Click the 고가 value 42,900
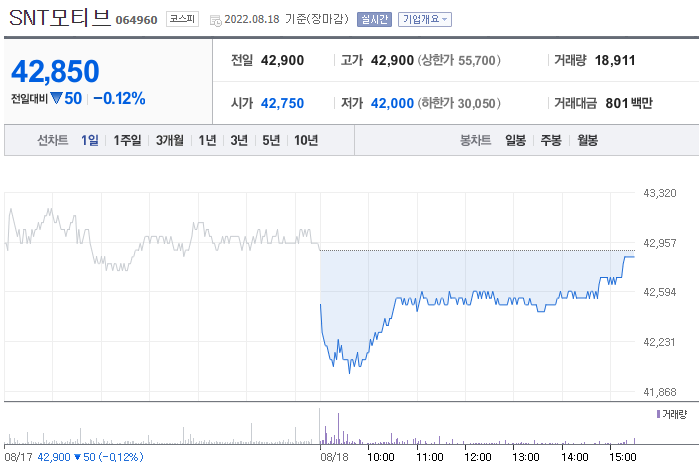Screen dimensions: 699x470 [392, 60]
